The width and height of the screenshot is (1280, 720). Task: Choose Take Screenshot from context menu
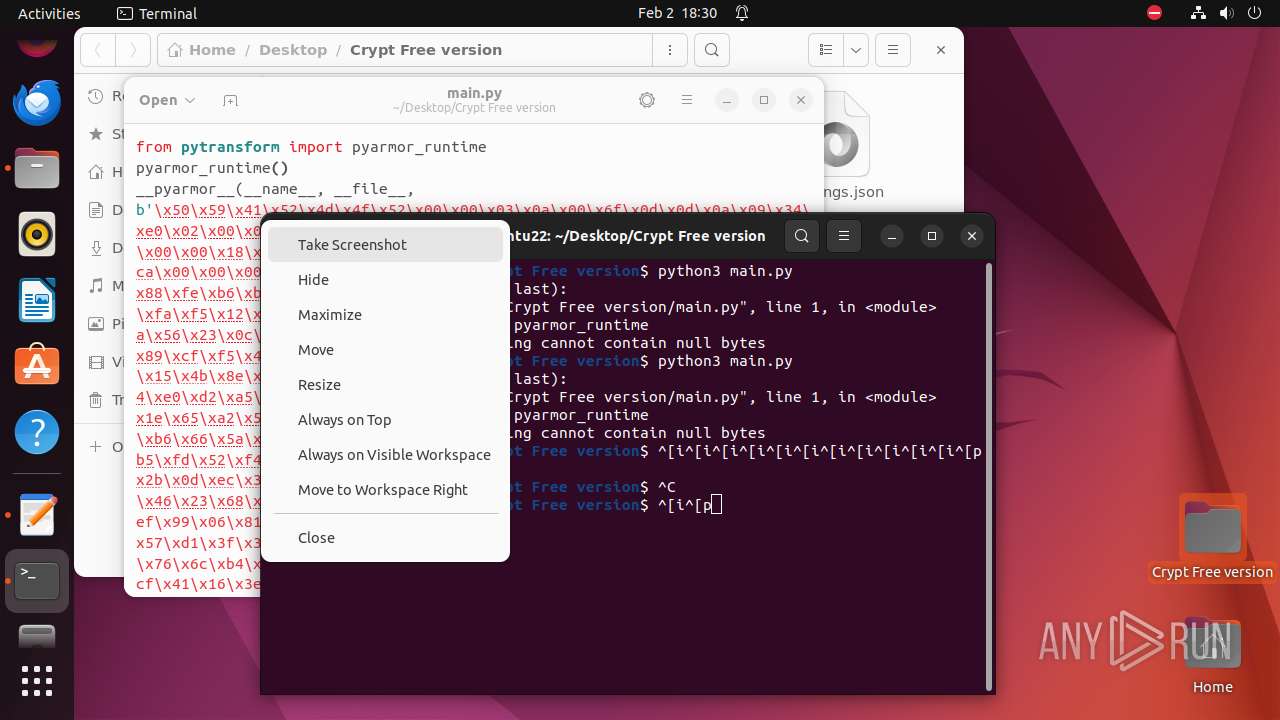point(385,245)
